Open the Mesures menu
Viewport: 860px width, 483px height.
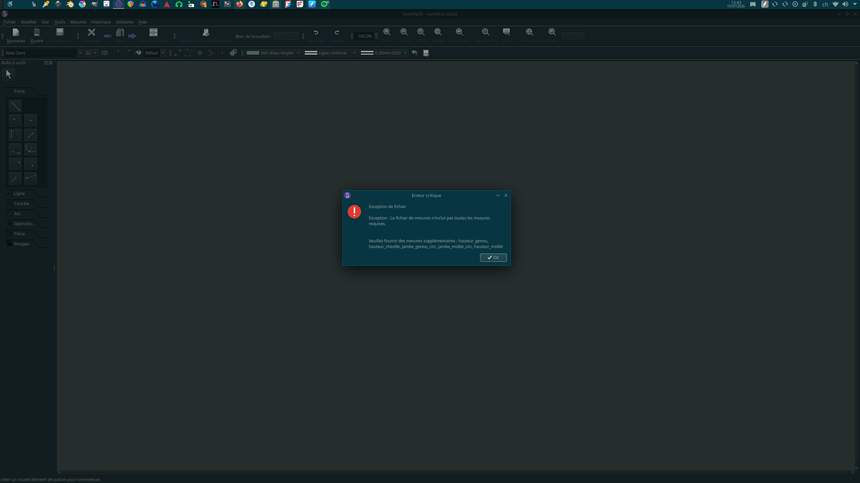click(78, 22)
